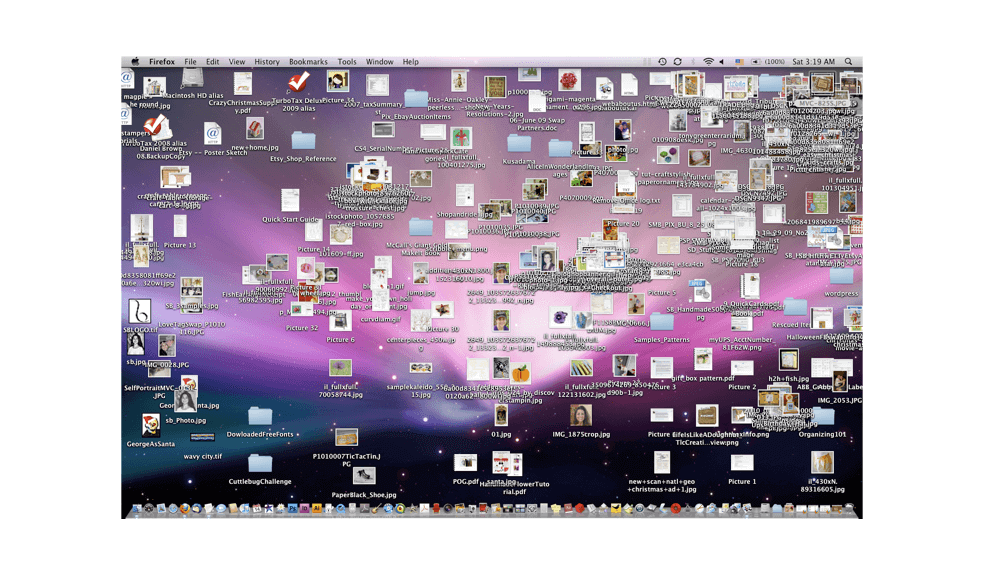985x575 pixels.
Task: Select the samplekaleido jpg file
Action: point(420,368)
